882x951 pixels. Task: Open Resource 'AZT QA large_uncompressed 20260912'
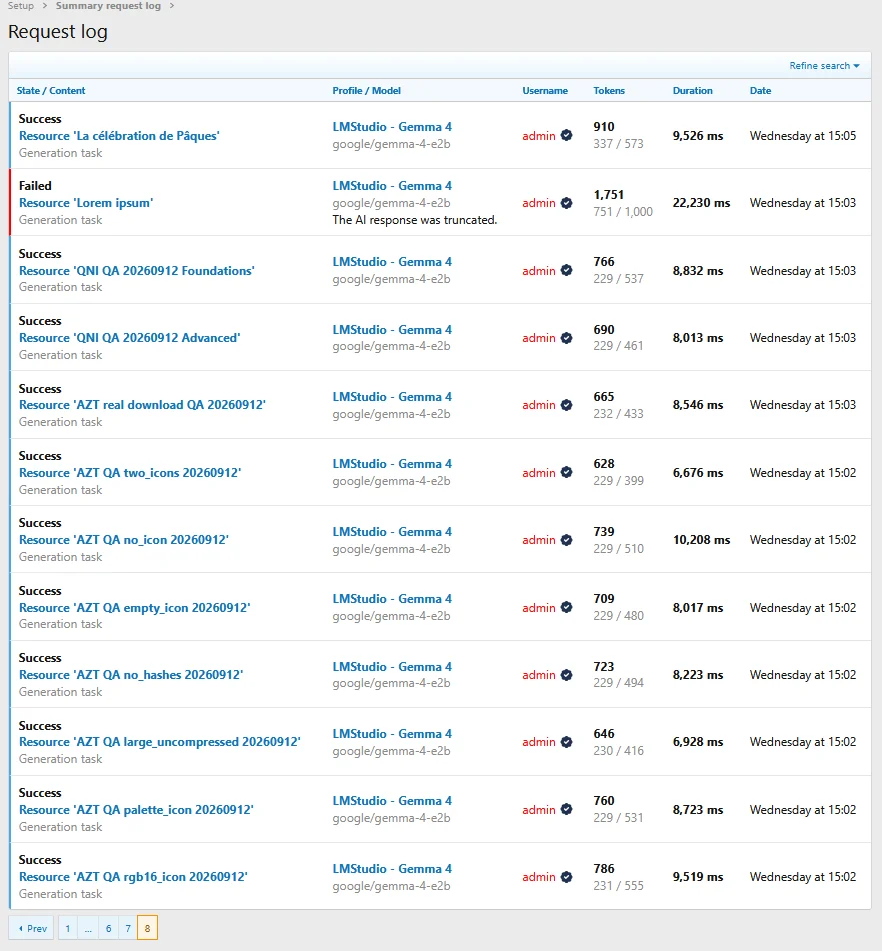[160, 742]
